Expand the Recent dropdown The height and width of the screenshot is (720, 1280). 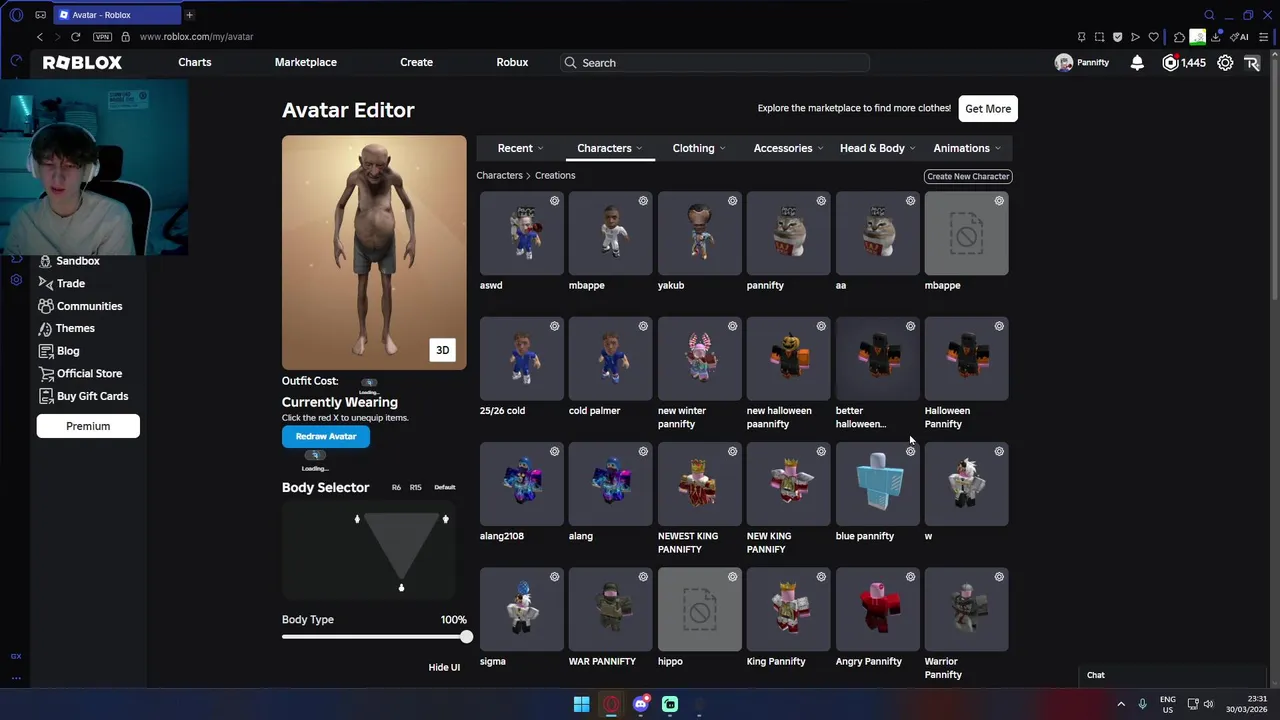tap(520, 148)
